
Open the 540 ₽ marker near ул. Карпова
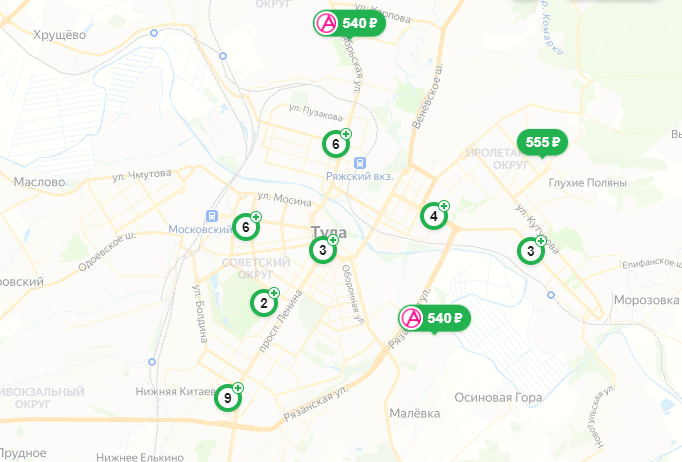click(349, 23)
